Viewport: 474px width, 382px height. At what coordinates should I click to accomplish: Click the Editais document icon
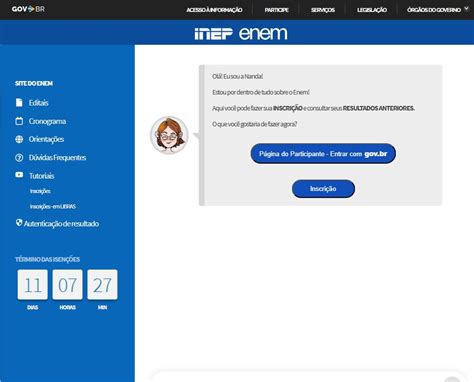(x=19, y=103)
